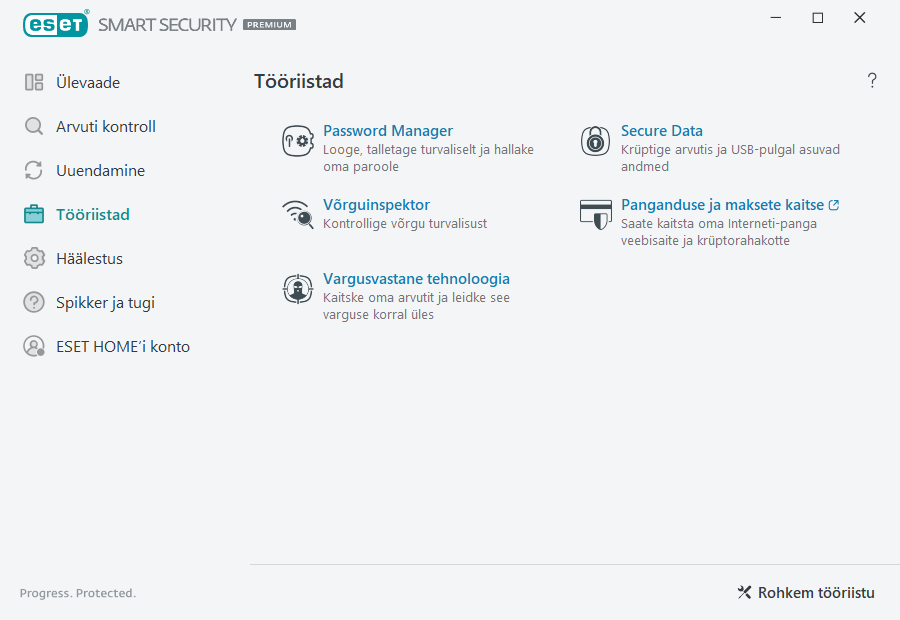Click the Ülevaade overview icon
This screenshot has height=620, width=900.
click(x=33, y=82)
